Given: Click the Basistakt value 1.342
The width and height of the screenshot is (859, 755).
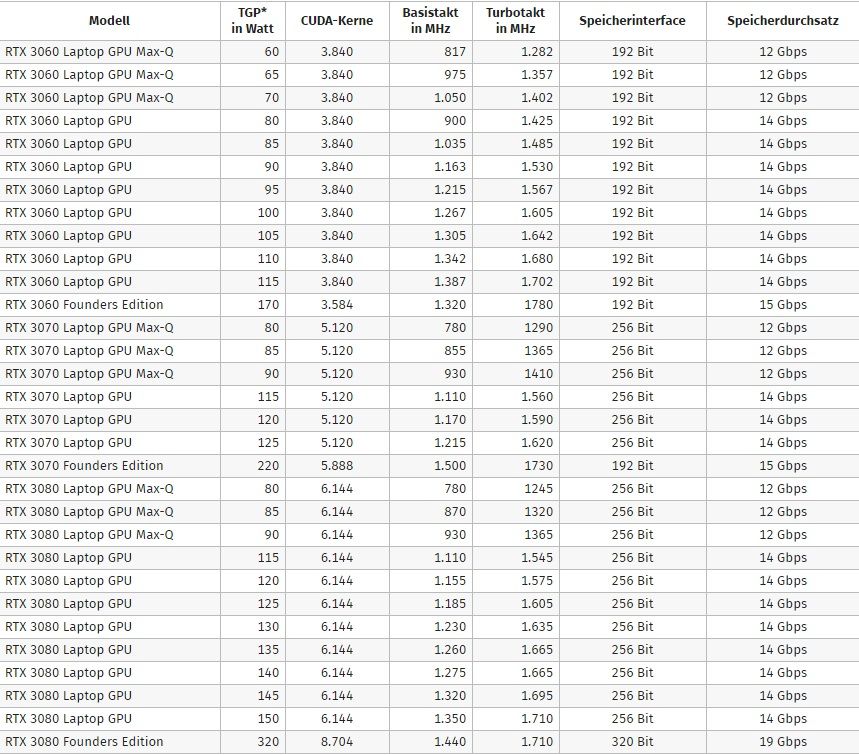Looking at the screenshot, I should pos(450,259).
